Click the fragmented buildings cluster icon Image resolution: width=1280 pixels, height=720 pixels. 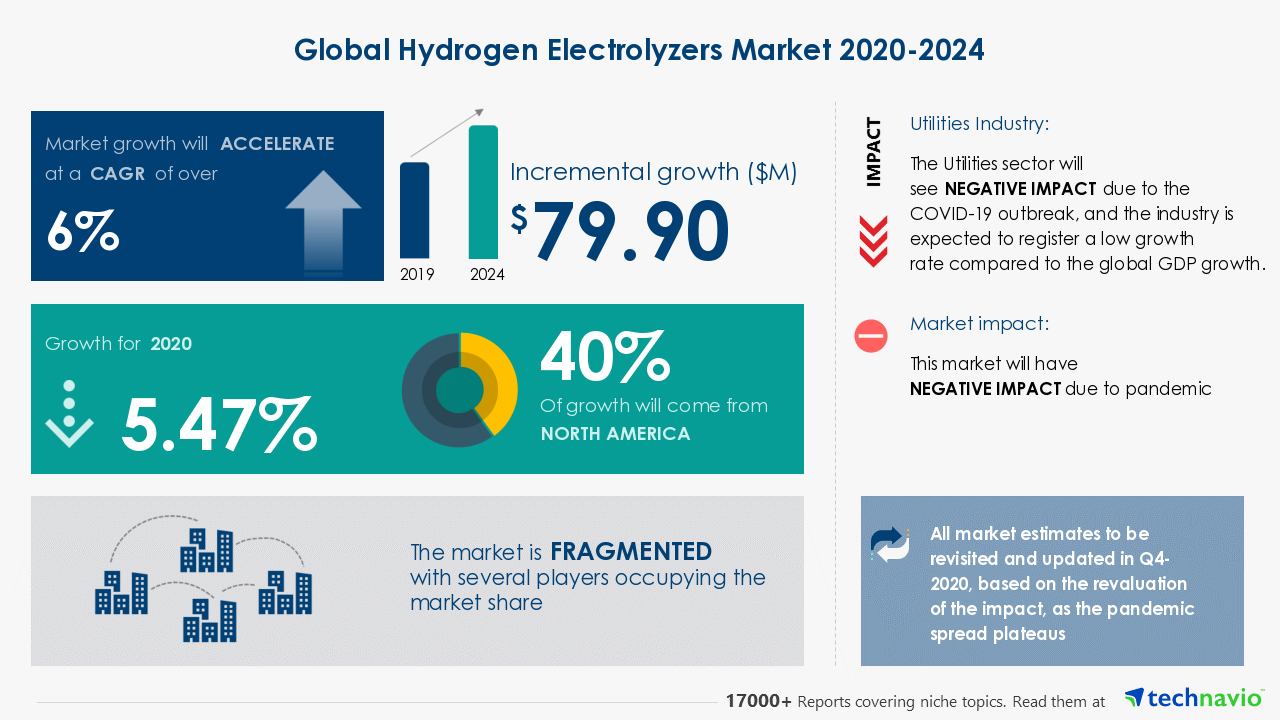[204, 579]
